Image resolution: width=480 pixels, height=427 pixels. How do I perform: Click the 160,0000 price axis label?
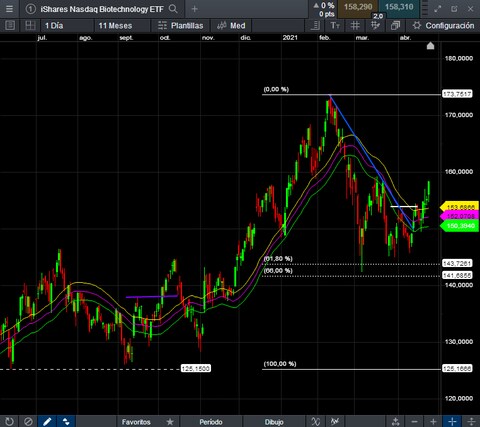(459, 172)
